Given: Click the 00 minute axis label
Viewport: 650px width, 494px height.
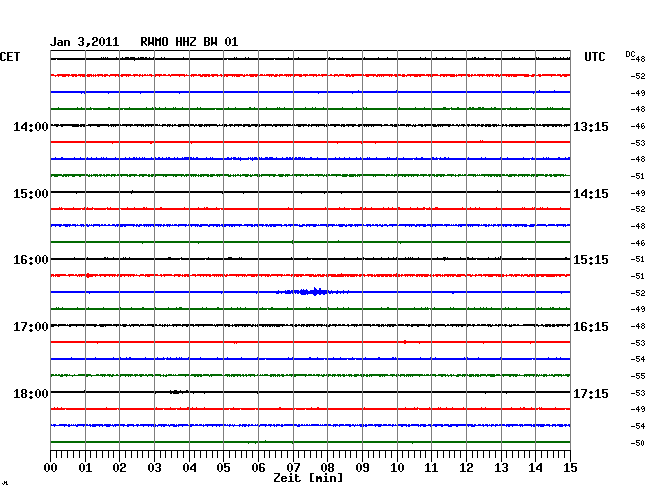Looking at the screenshot, I should (x=51, y=468).
